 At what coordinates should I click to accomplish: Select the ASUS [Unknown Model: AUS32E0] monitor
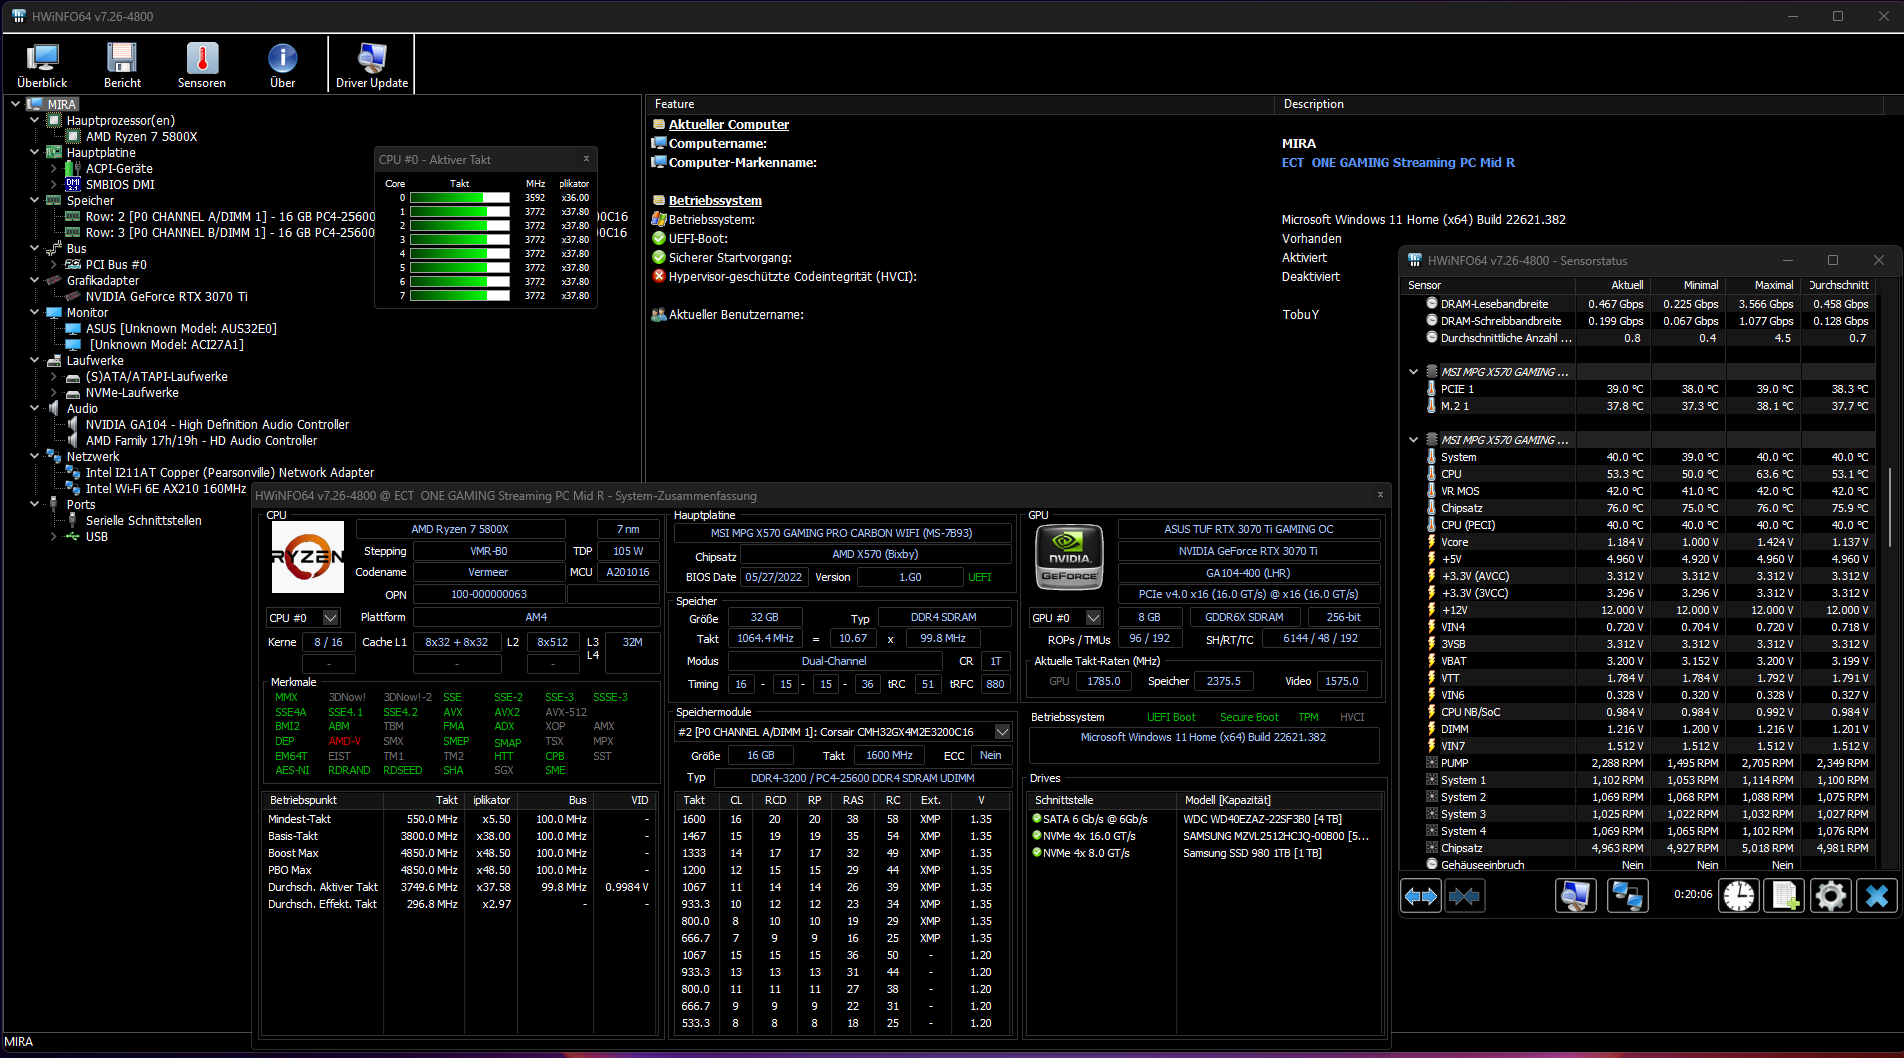tap(181, 329)
